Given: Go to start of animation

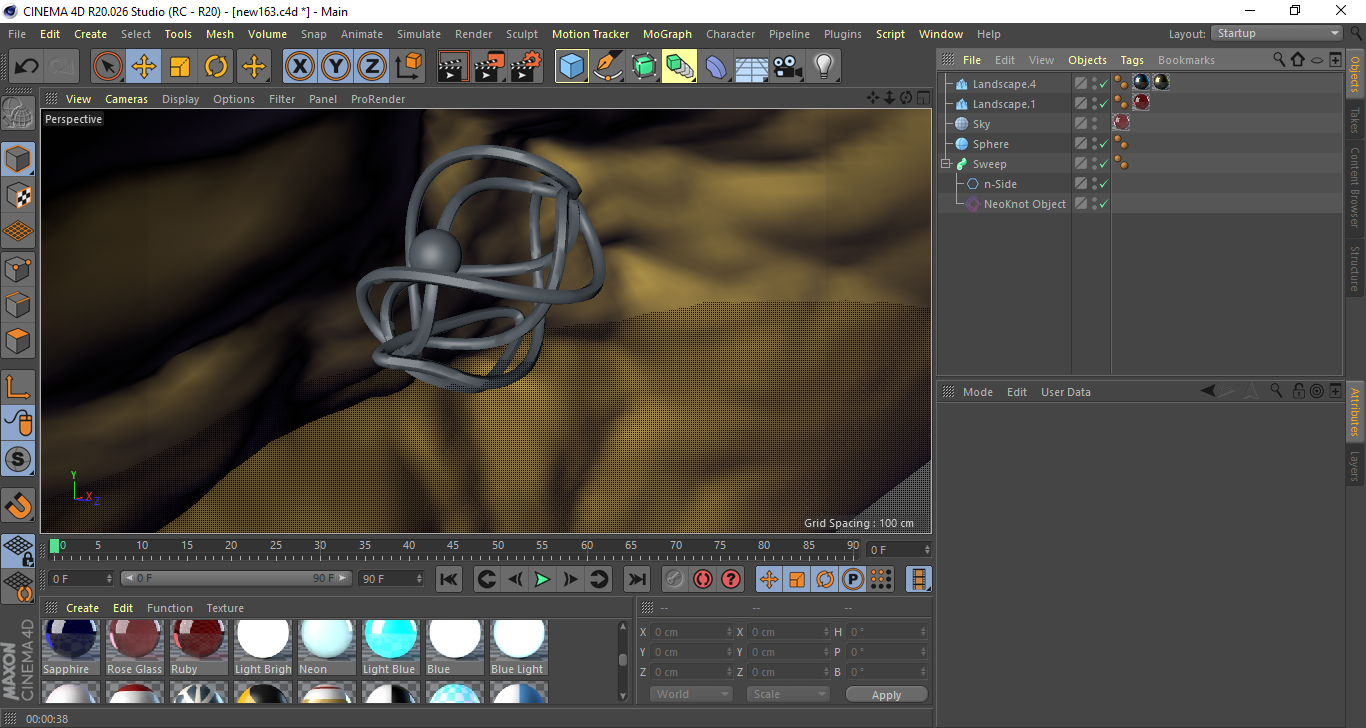Looking at the screenshot, I should click(449, 579).
